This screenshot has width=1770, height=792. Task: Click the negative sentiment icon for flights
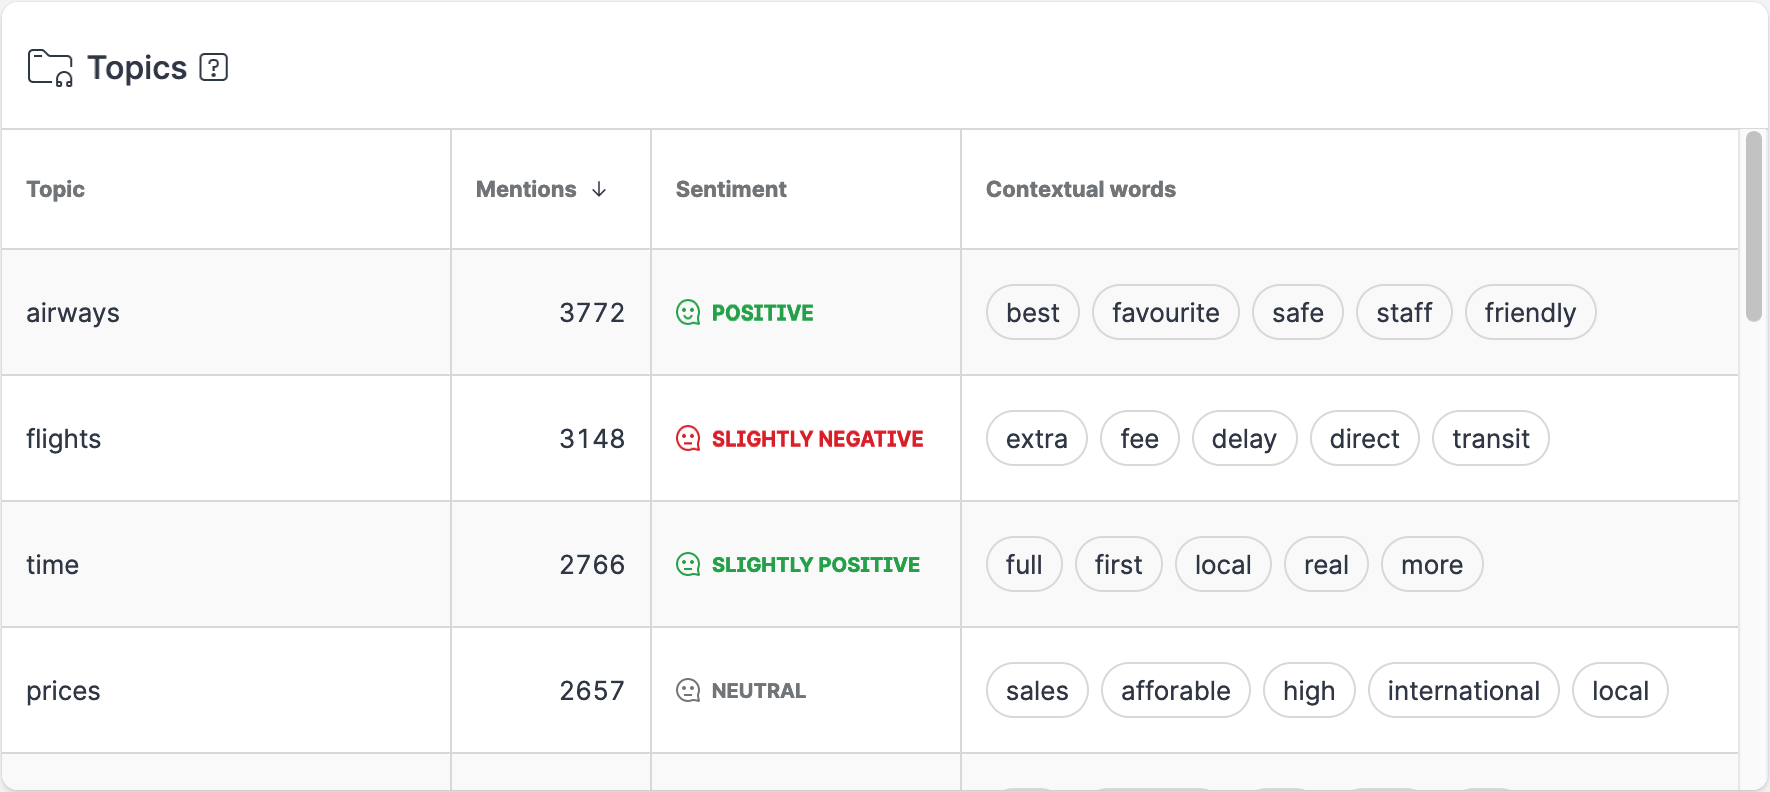click(x=688, y=438)
